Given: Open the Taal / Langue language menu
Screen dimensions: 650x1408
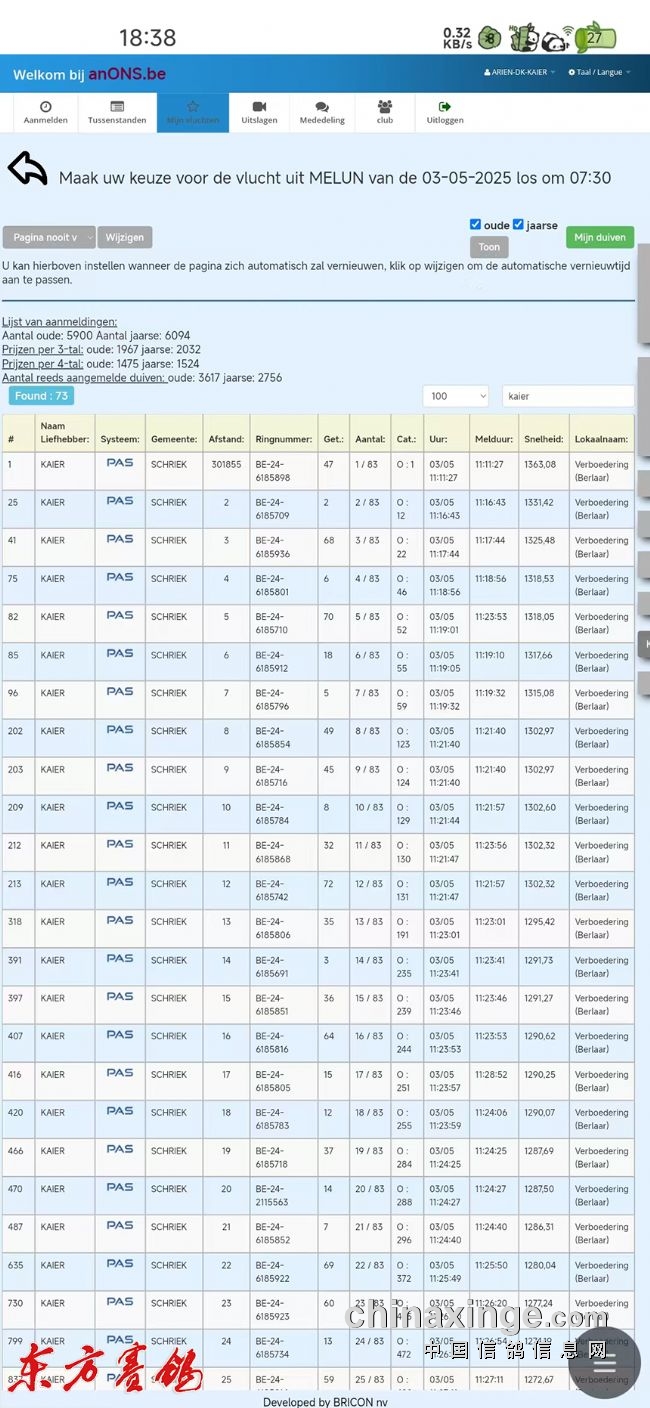Looking at the screenshot, I should point(599,73).
